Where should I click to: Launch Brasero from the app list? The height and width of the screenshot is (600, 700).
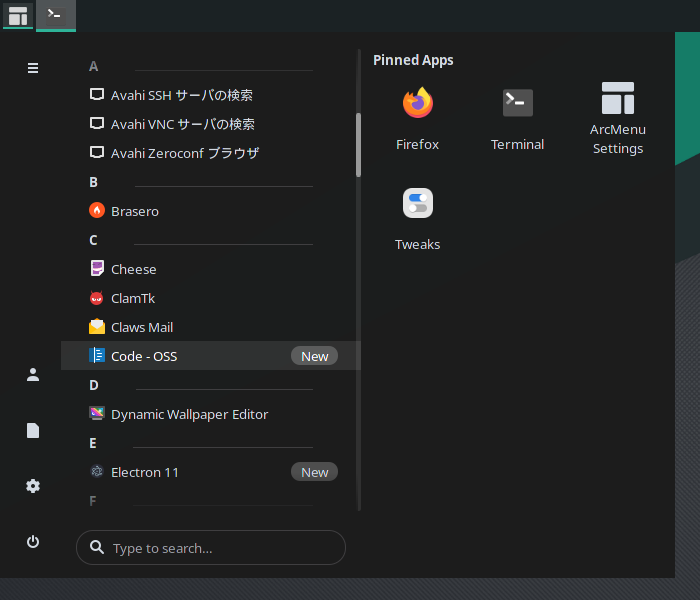[211, 211]
